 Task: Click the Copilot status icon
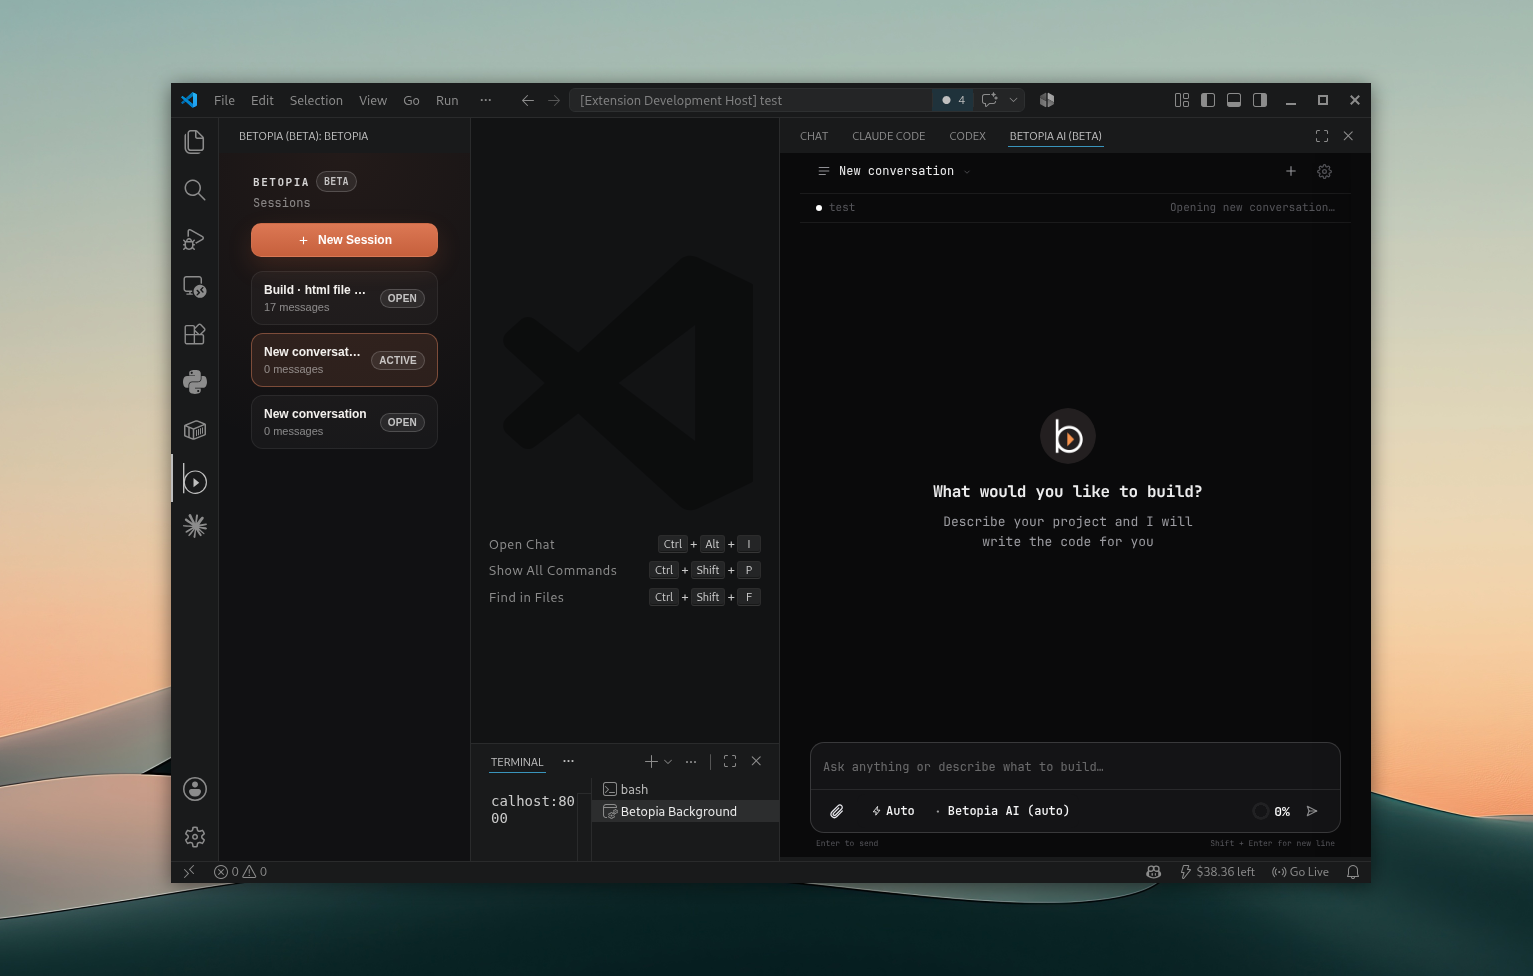pos(1153,872)
